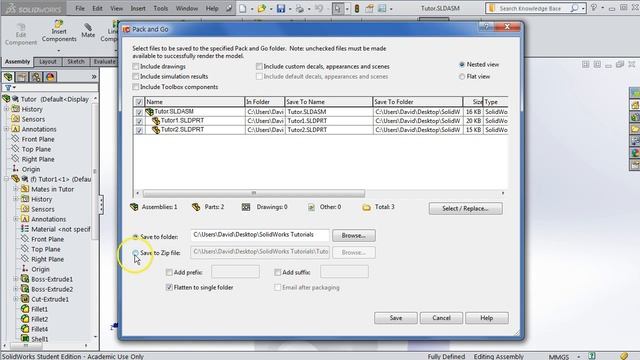Enable Include drawings checkbox

click(x=136, y=66)
